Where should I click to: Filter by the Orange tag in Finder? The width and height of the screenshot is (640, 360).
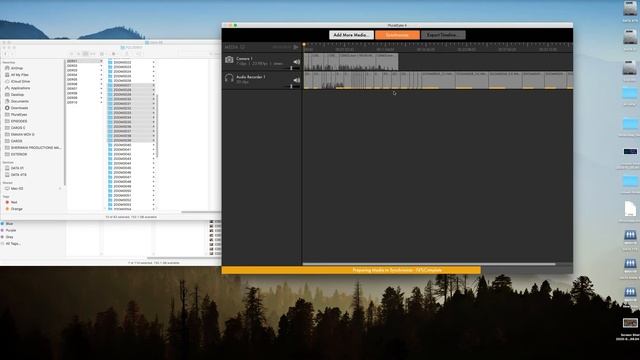[16, 209]
